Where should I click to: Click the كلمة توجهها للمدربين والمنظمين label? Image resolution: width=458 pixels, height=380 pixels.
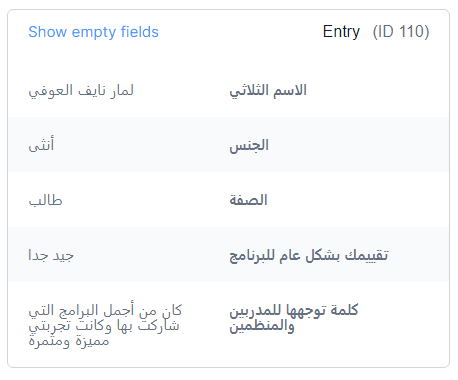294,318
